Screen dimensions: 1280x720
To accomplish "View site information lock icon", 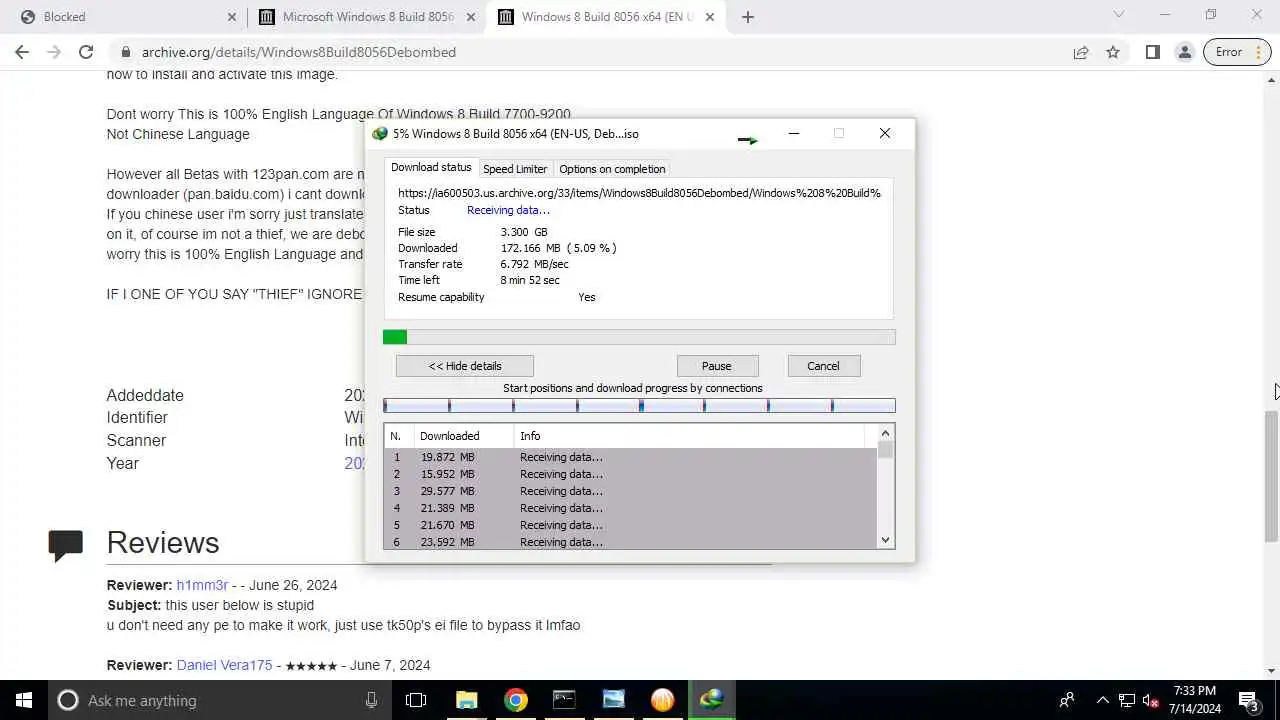I will [x=125, y=52].
